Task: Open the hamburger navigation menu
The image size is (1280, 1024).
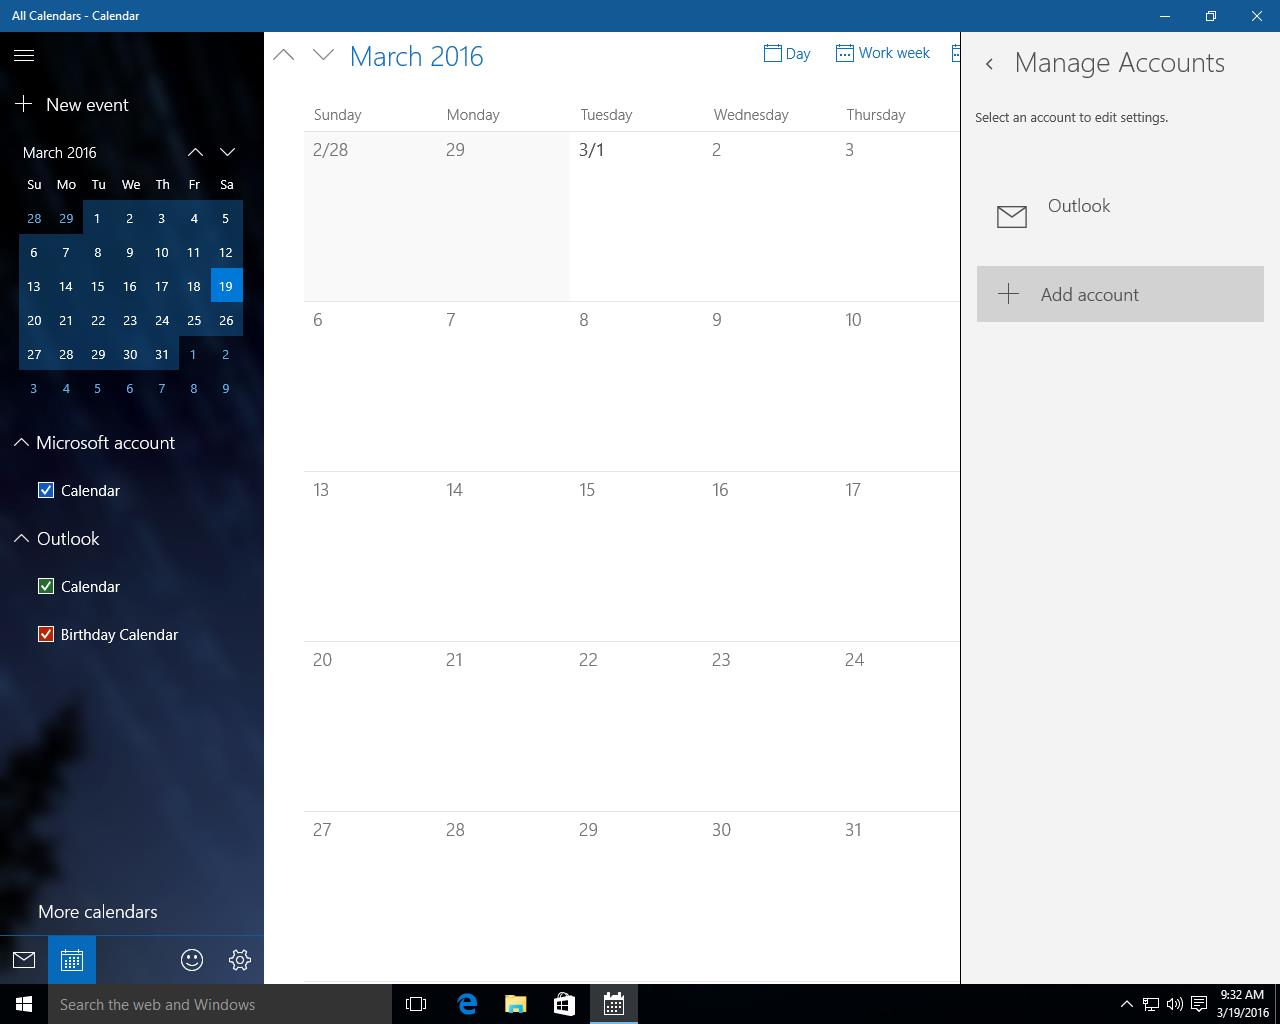Action: (x=24, y=56)
